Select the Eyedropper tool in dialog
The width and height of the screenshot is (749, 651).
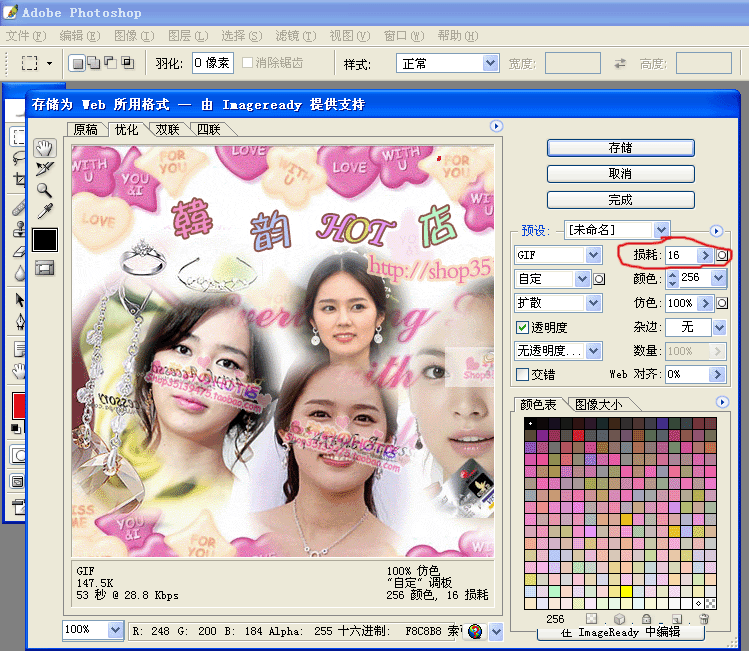[44, 211]
